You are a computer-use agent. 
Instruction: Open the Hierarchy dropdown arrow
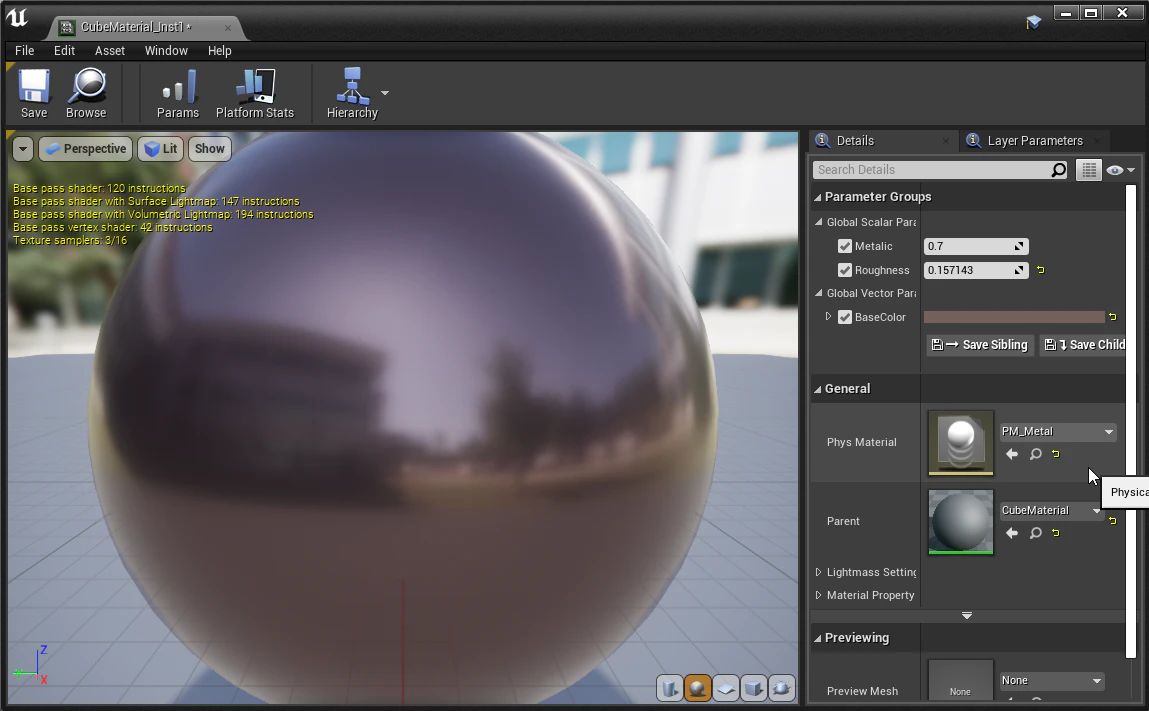pyautogui.click(x=385, y=93)
